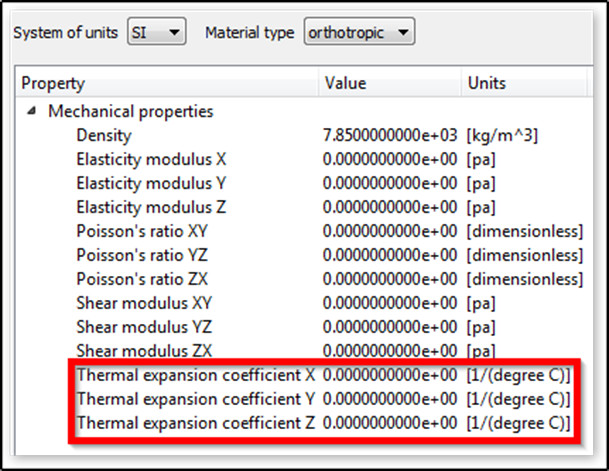Open the Material type dropdown
Screen dimensions: 609x471
pos(359,33)
